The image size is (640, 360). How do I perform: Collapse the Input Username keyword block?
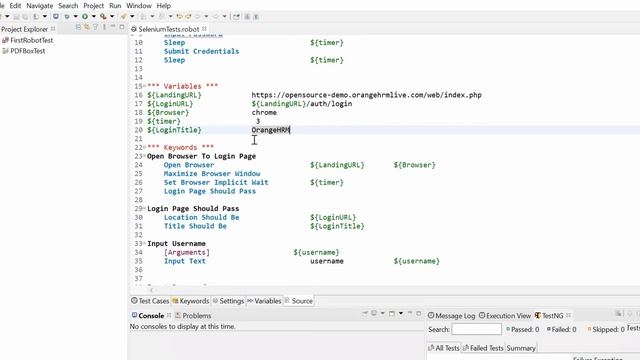pyautogui.click(x=144, y=244)
